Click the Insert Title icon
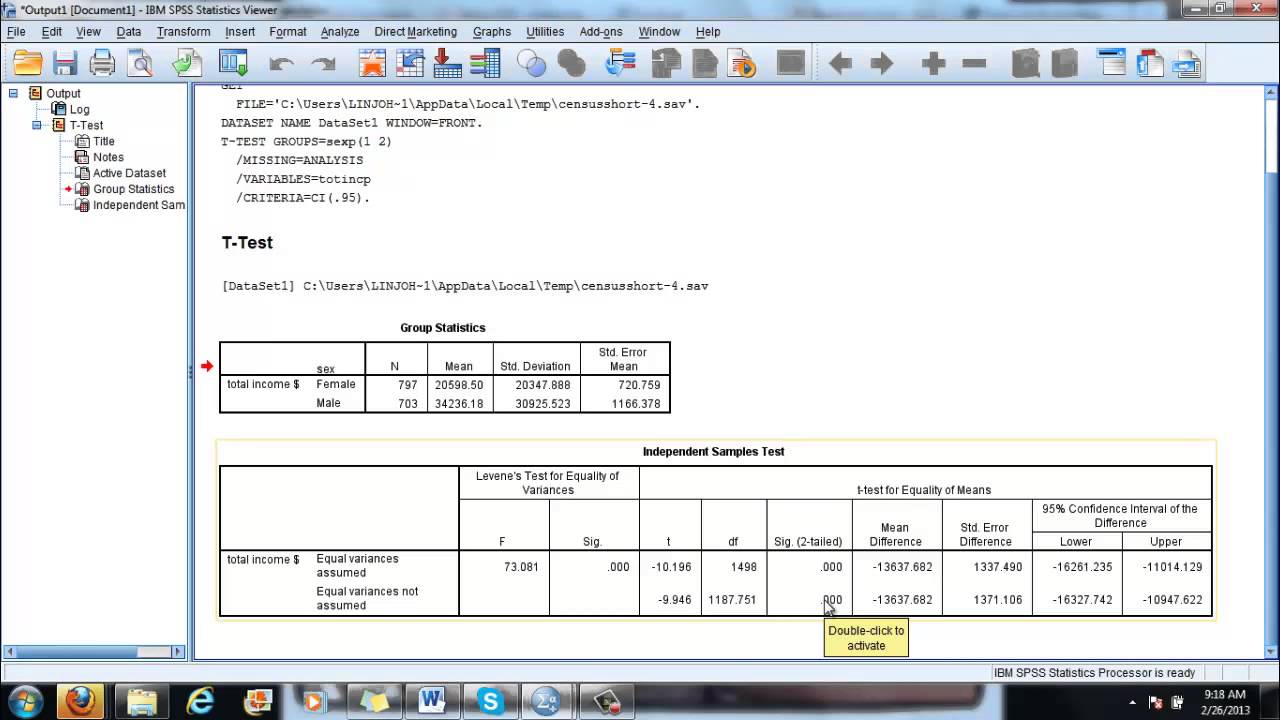The height and width of the screenshot is (720, 1280). pyautogui.click(x=1150, y=64)
